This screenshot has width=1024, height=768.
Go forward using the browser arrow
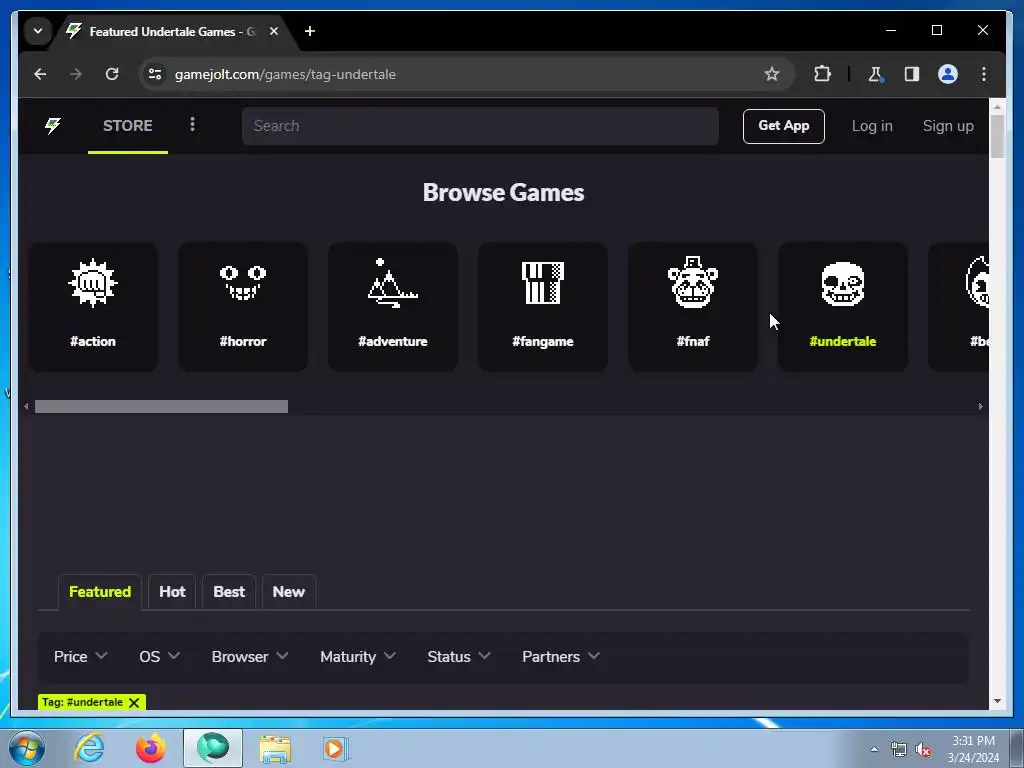coord(76,74)
